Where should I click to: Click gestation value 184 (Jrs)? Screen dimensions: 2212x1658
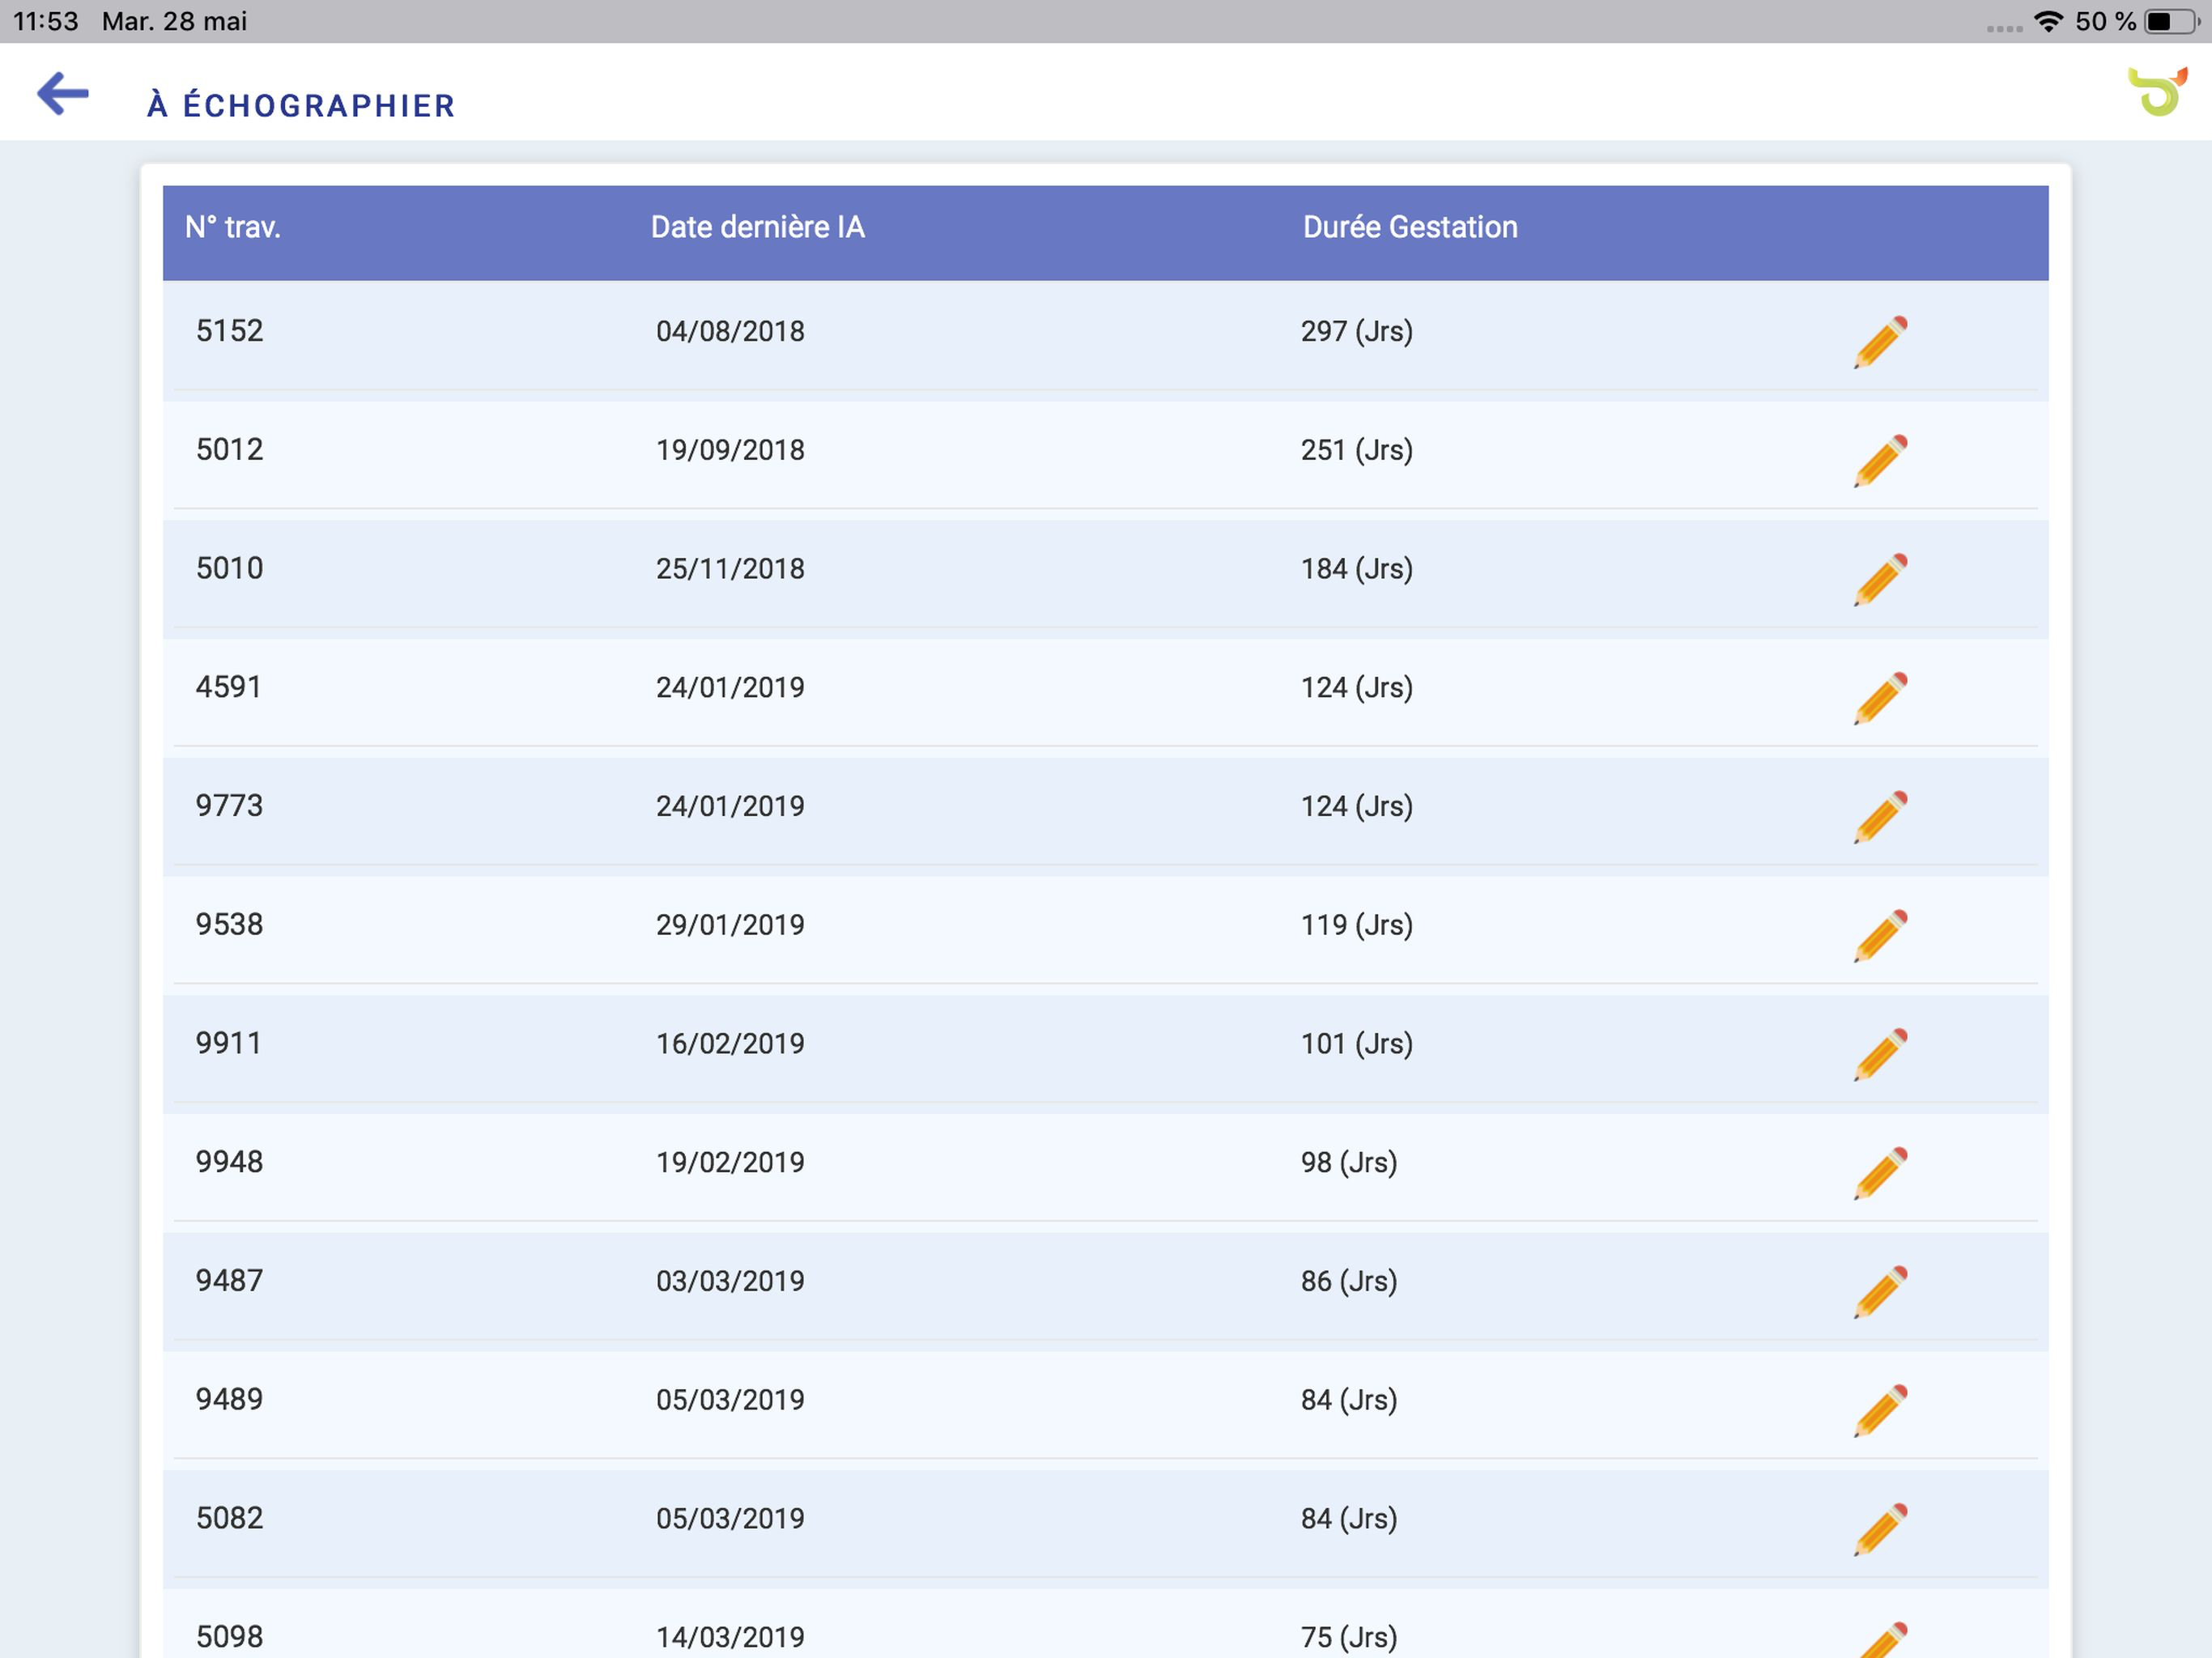pos(1357,569)
